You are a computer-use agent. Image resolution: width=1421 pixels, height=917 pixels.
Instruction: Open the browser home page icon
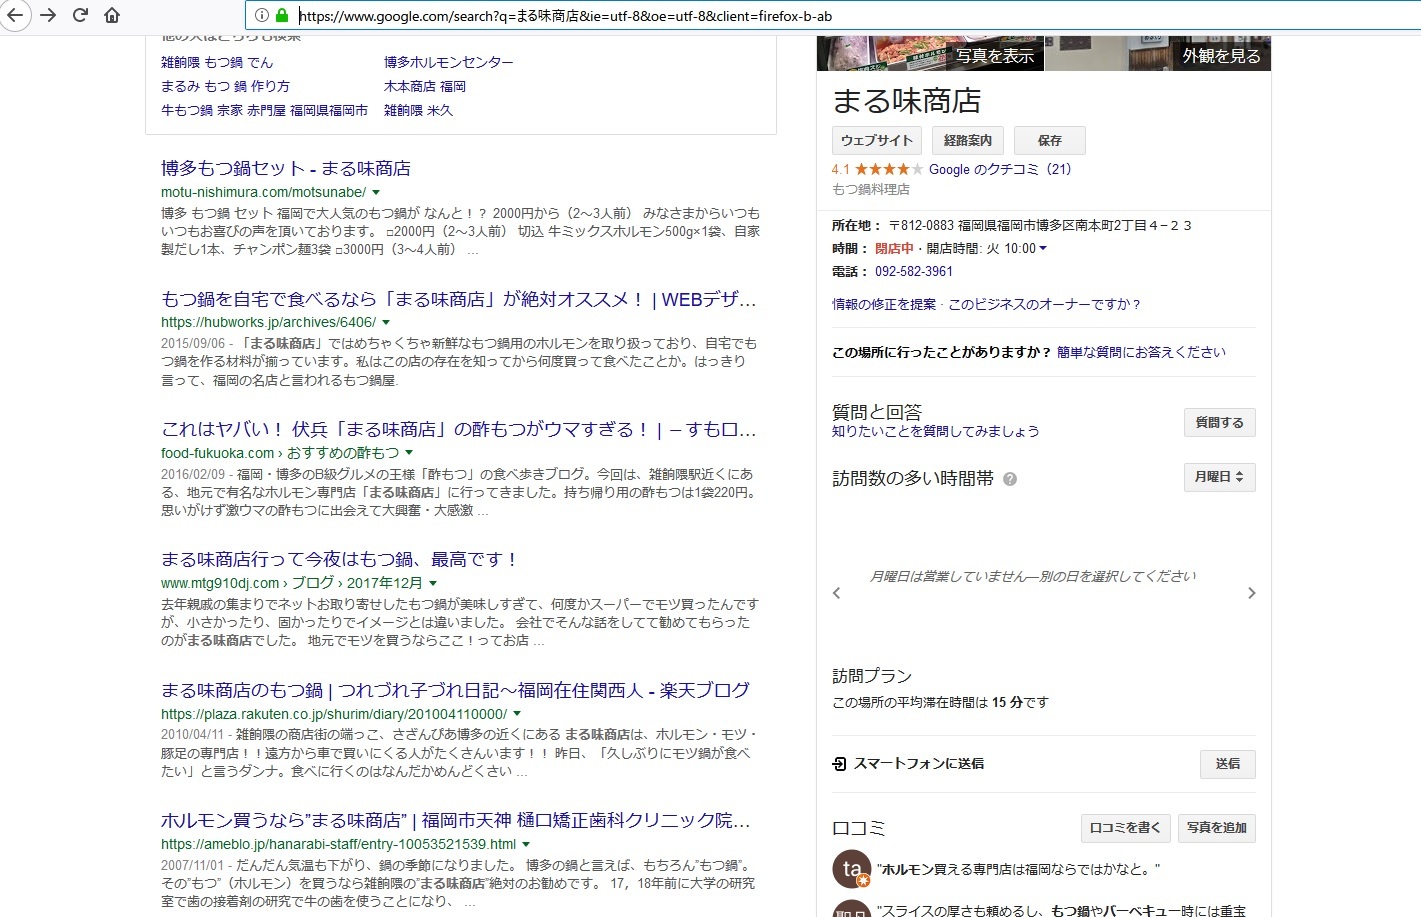pos(112,15)
